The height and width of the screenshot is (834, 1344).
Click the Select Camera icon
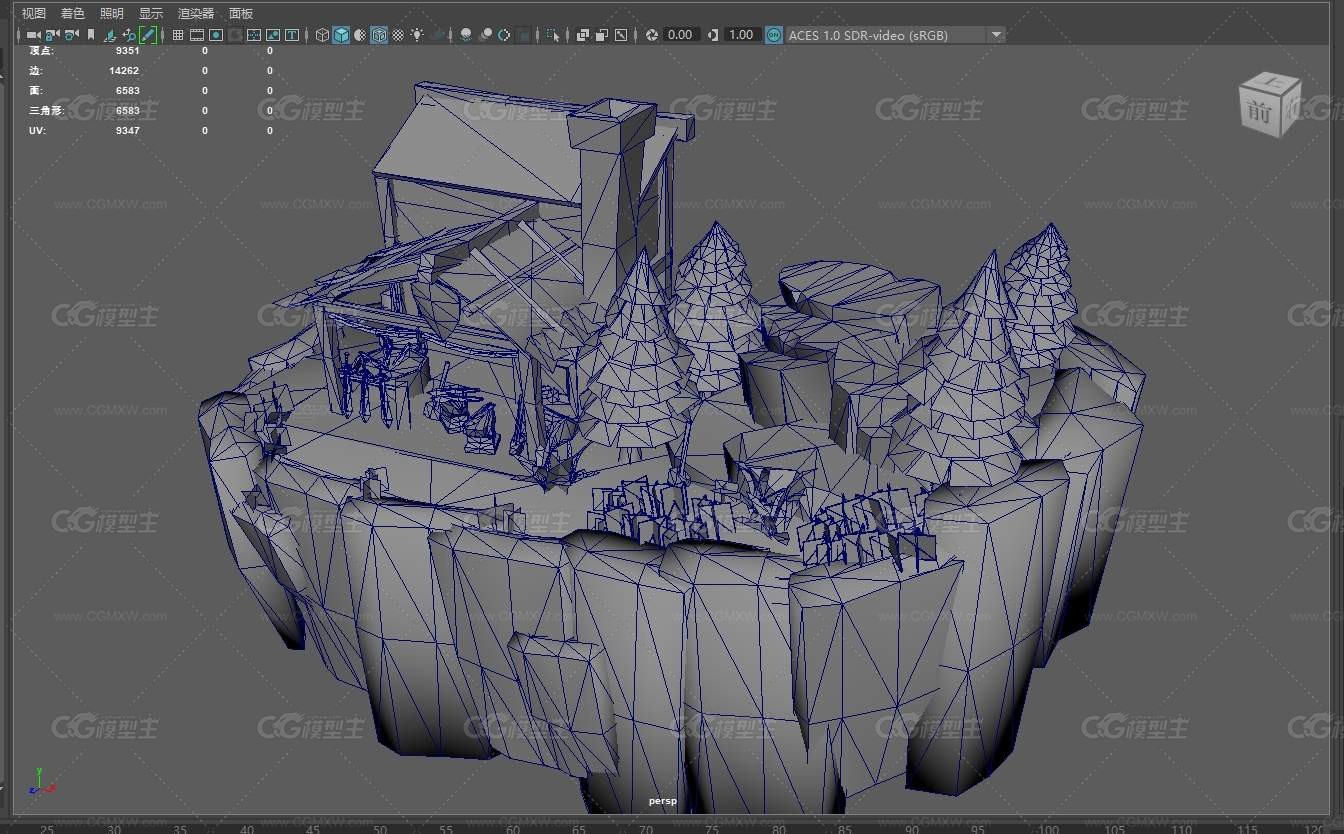tap(33, 35)
